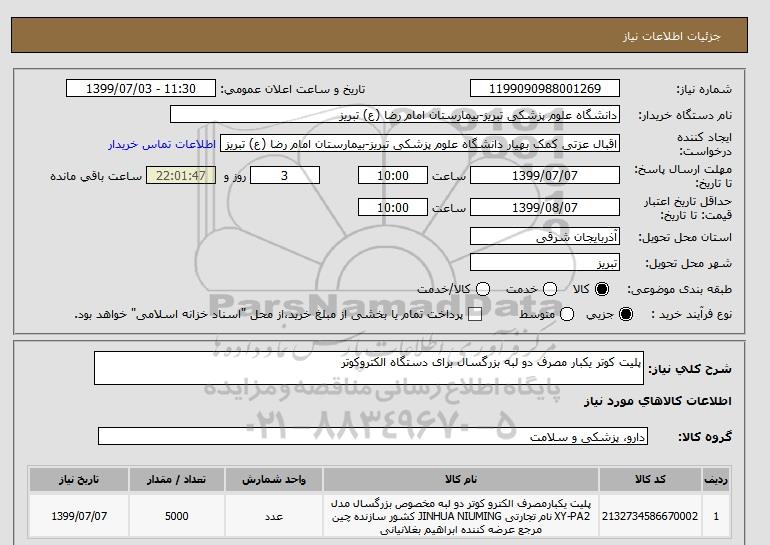The height and width of the screenshot is (545, 770).
Task: Click the product name cell JINHUA NIUMING
Action: 461,516
